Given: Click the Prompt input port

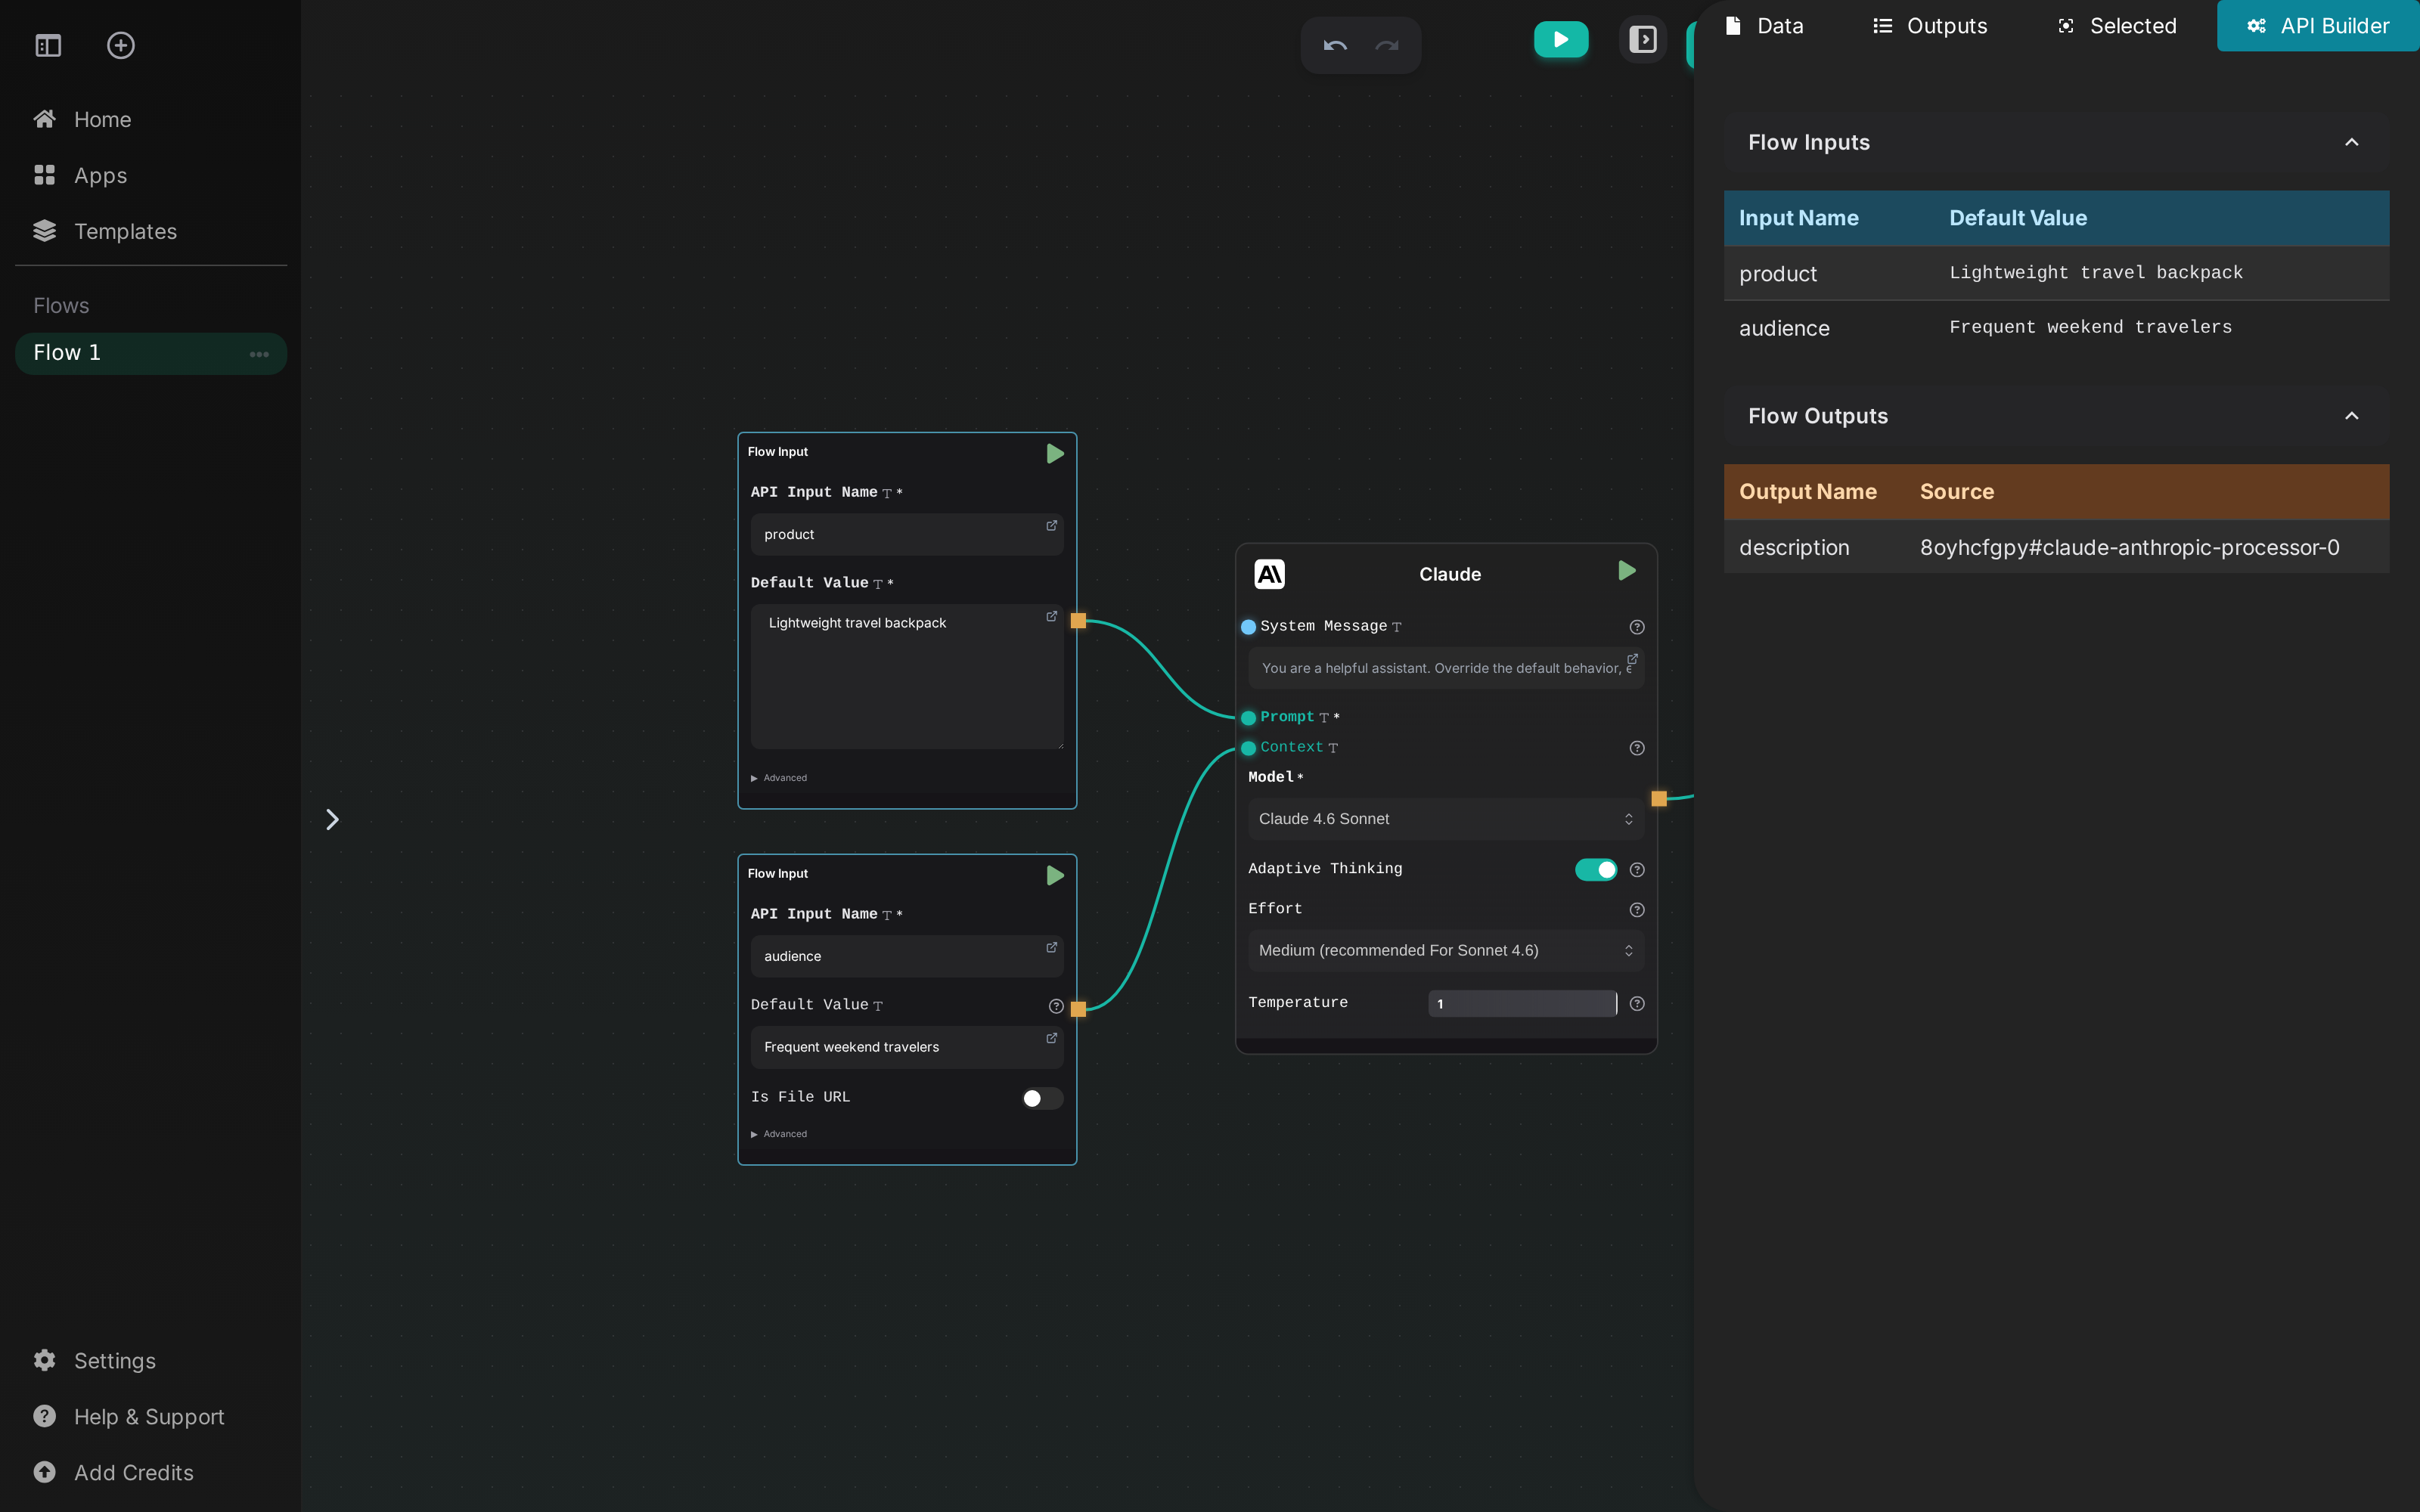Looking at the screenshot, I should (x=1248, y=718).
